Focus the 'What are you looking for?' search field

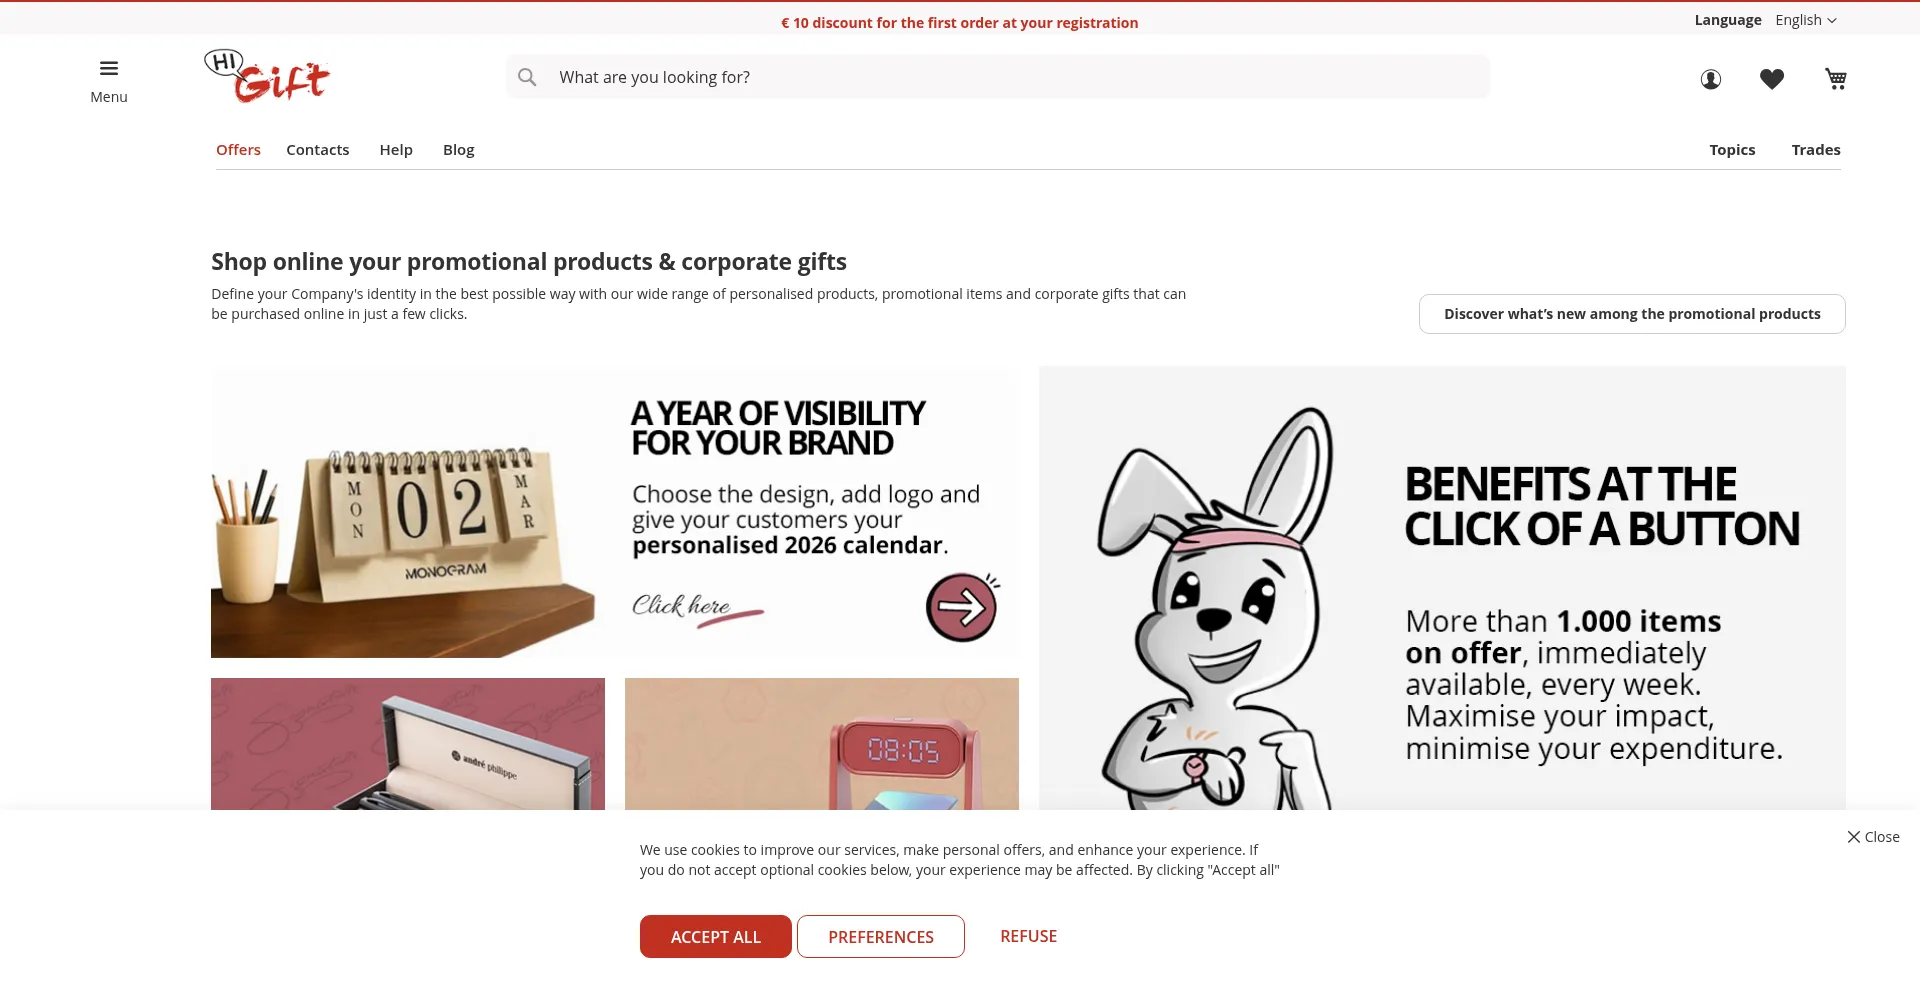pyautogui.click(x=998, y=77)
